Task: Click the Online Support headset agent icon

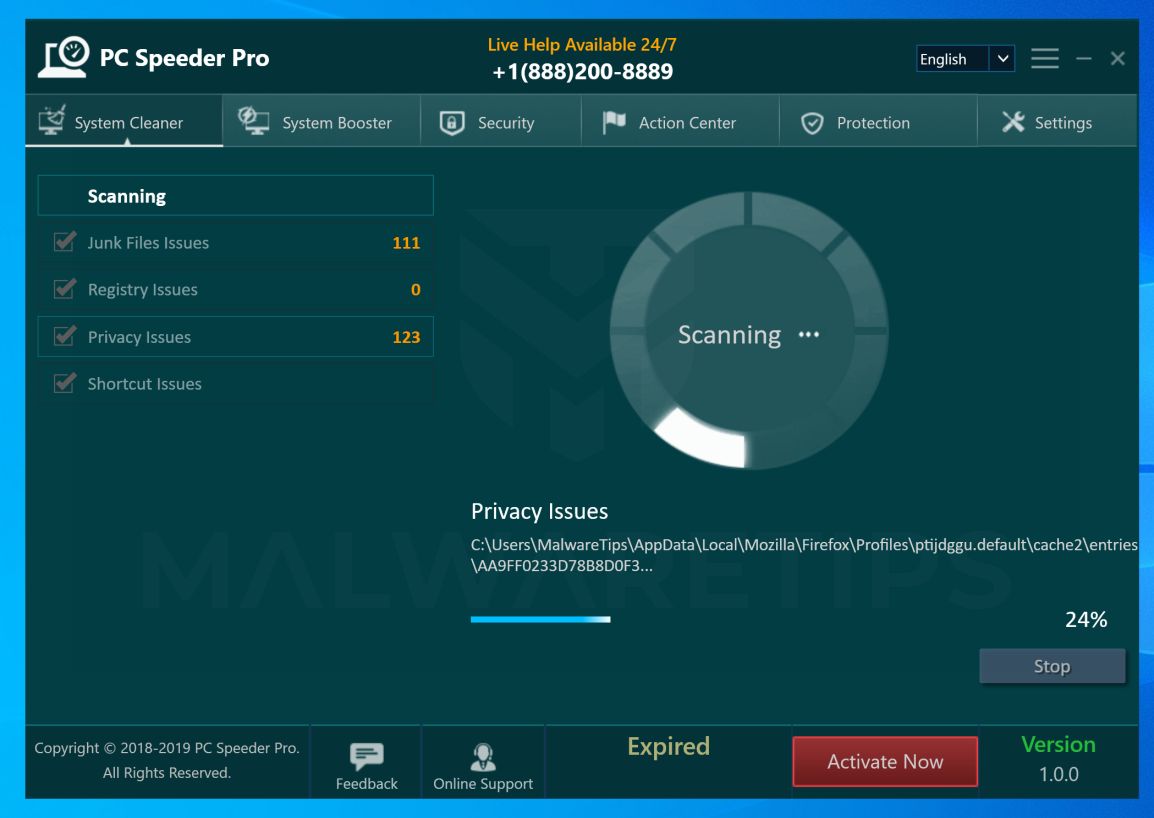Action: tap(483, 756)
